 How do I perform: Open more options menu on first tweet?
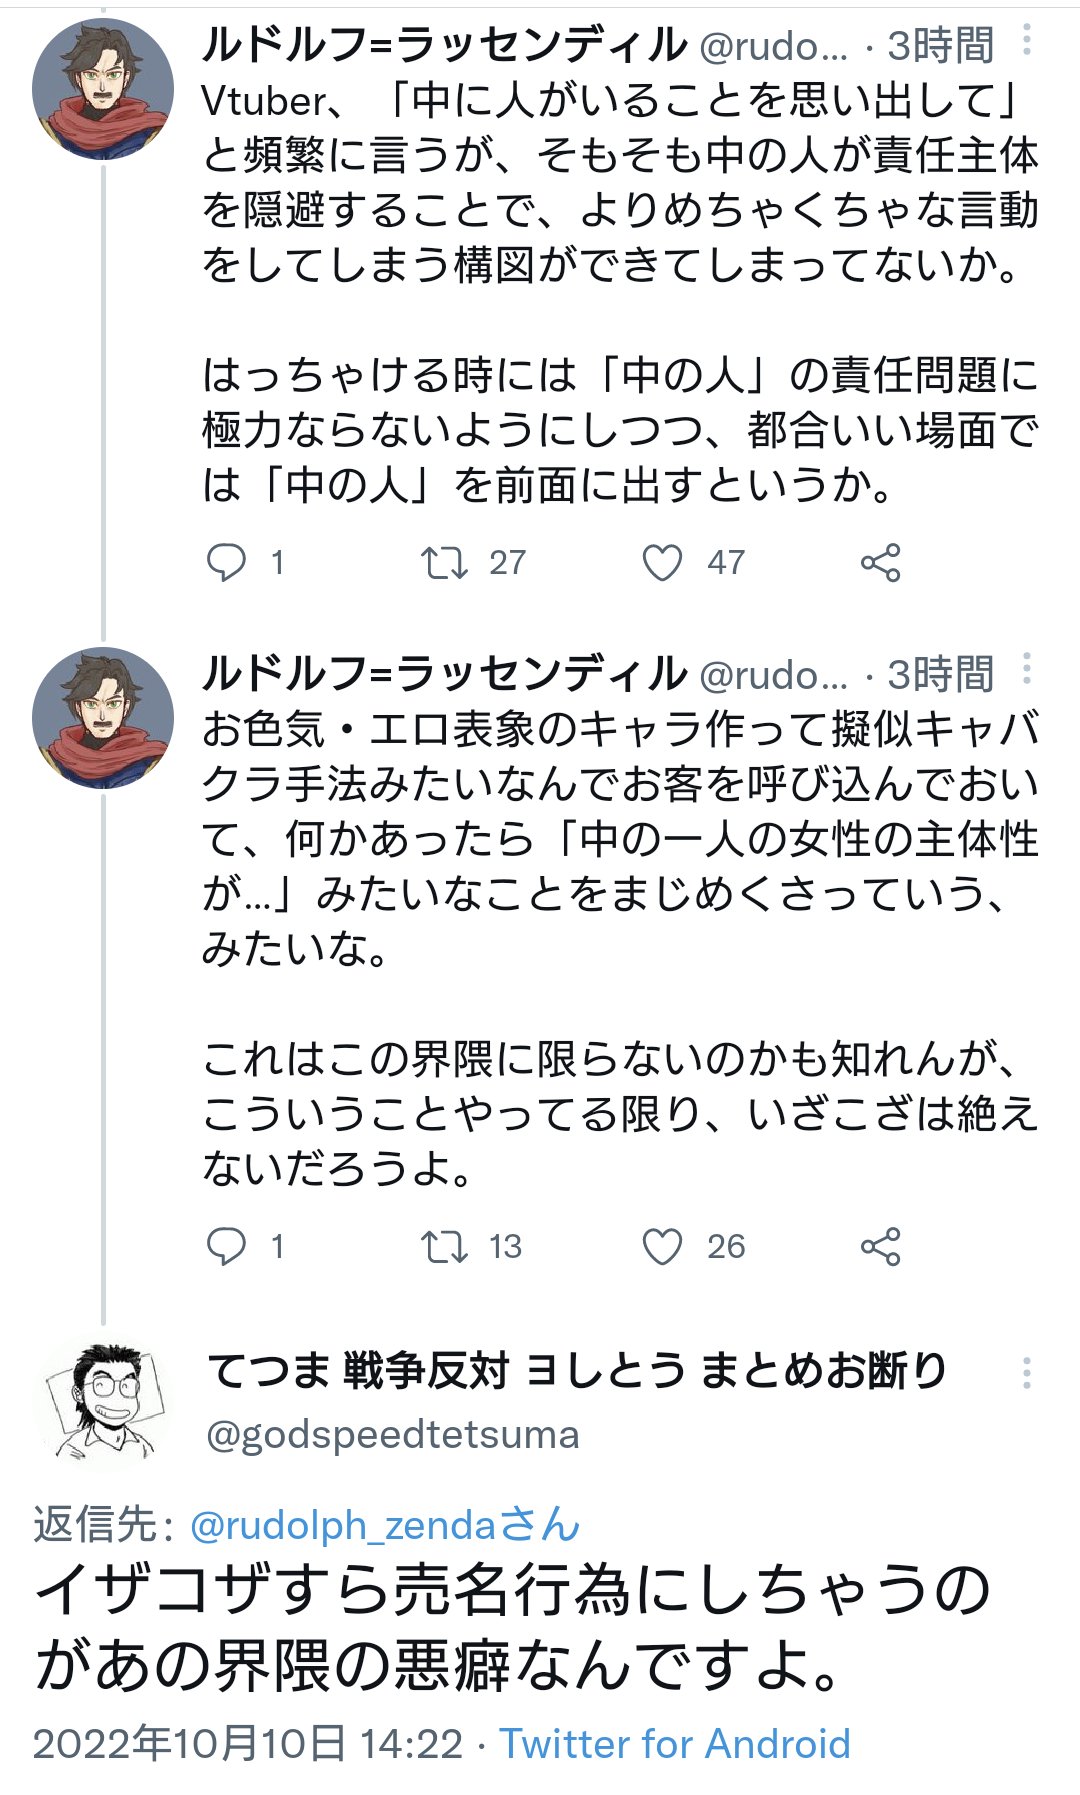1027,40
